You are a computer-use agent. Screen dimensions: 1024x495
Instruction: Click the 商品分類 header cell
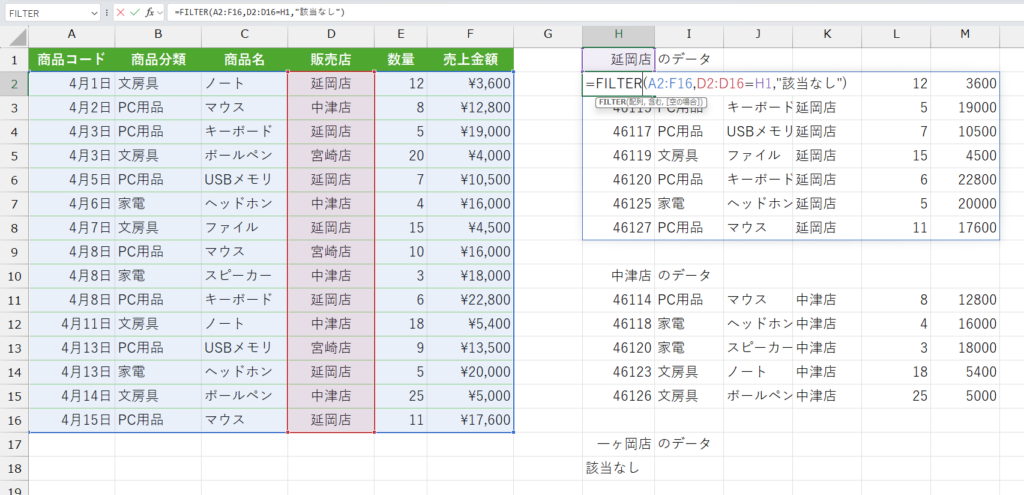pos(158,59)
